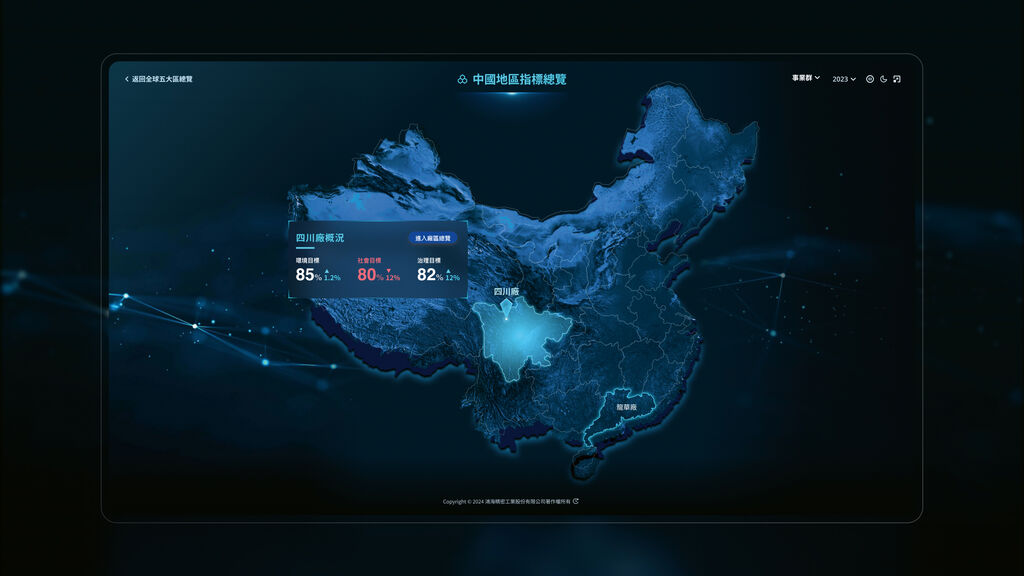Open the 2023 year dropdown
The width and height of the screenshot is (1024, 576).
(x=844, y=79)
